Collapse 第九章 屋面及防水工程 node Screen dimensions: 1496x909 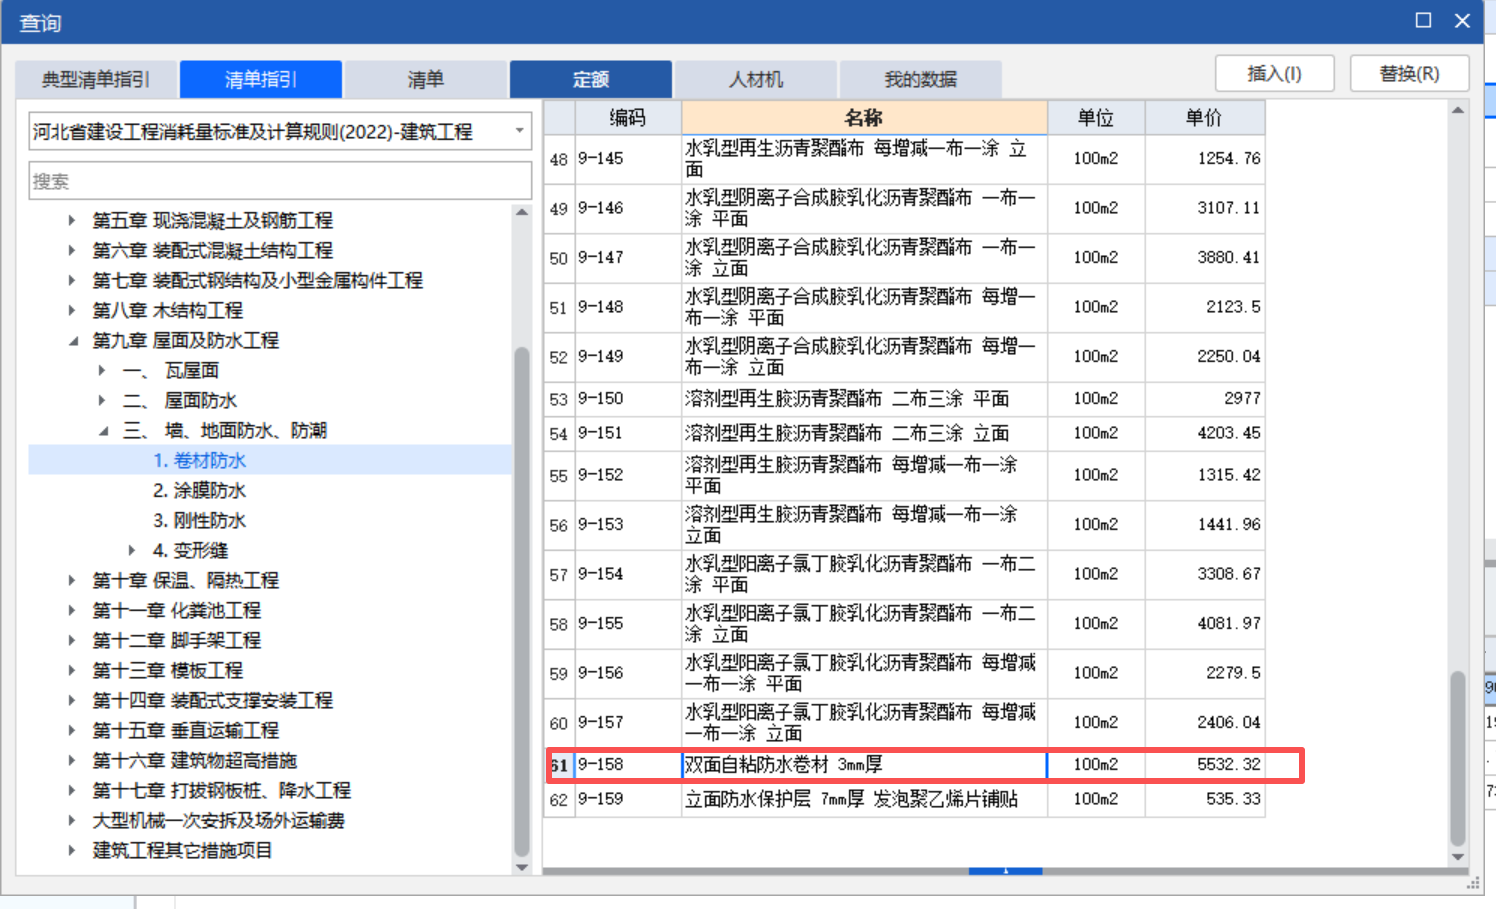[x=72, y=341]
